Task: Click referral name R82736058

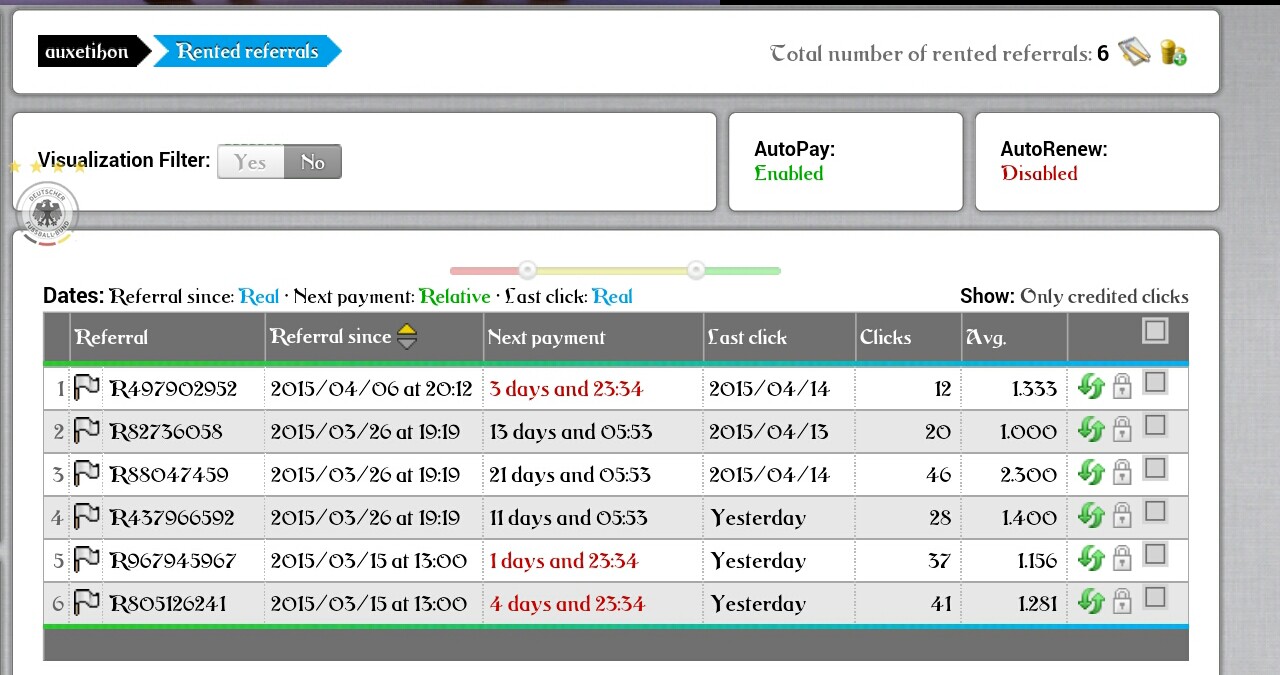Action: 166,432
